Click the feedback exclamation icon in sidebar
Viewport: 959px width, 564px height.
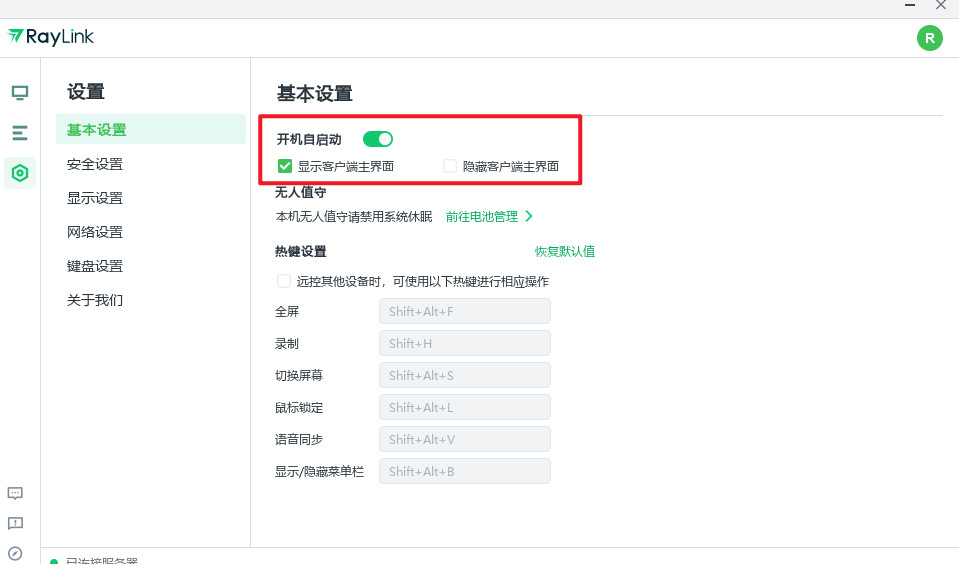15,523
